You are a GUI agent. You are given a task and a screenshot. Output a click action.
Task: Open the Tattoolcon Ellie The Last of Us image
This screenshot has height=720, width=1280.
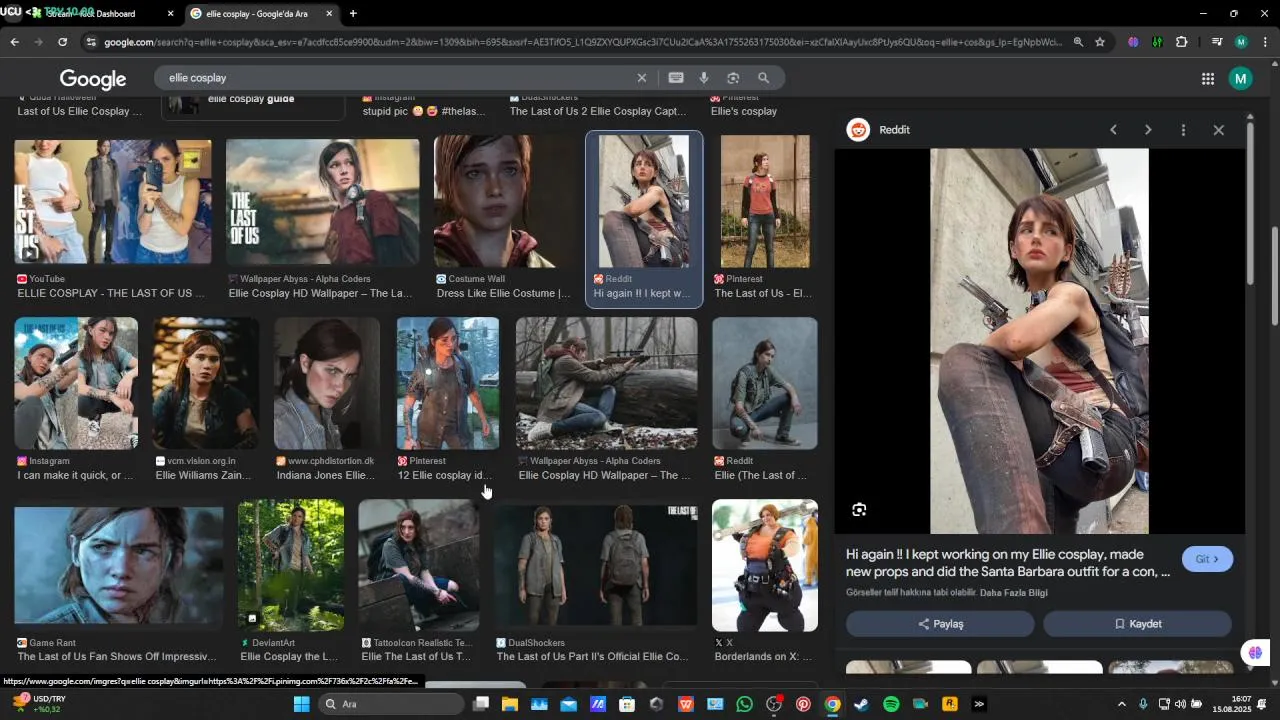[418, 566]
